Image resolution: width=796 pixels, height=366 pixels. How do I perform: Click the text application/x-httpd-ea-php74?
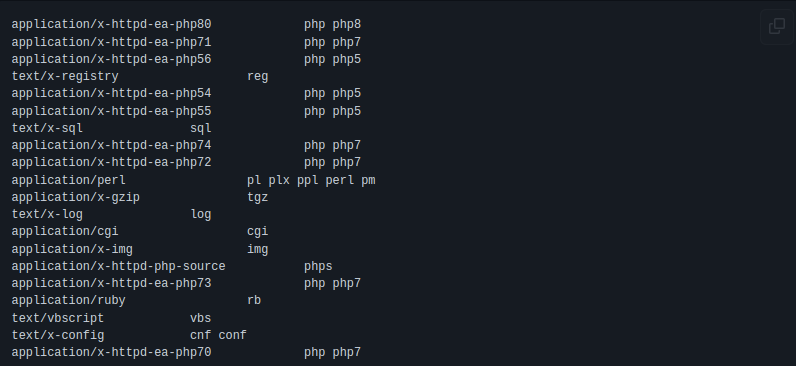(111, 146)
